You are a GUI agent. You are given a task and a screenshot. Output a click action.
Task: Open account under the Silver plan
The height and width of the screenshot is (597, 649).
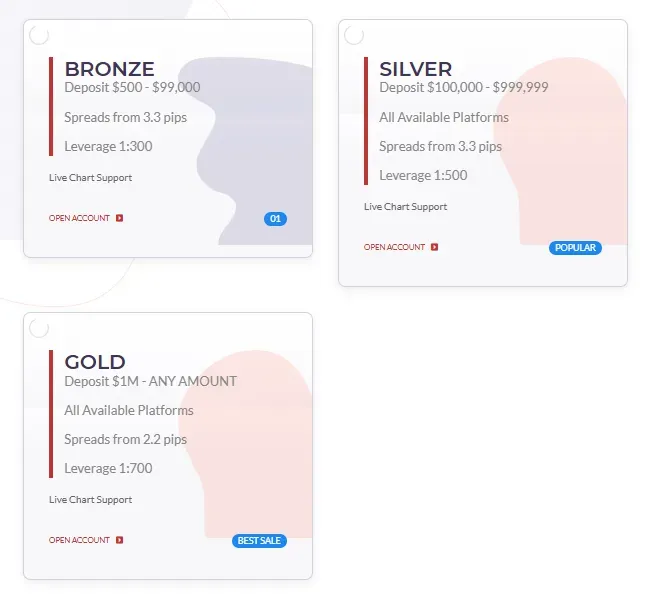pyautogui.click(x=394, y=247)
